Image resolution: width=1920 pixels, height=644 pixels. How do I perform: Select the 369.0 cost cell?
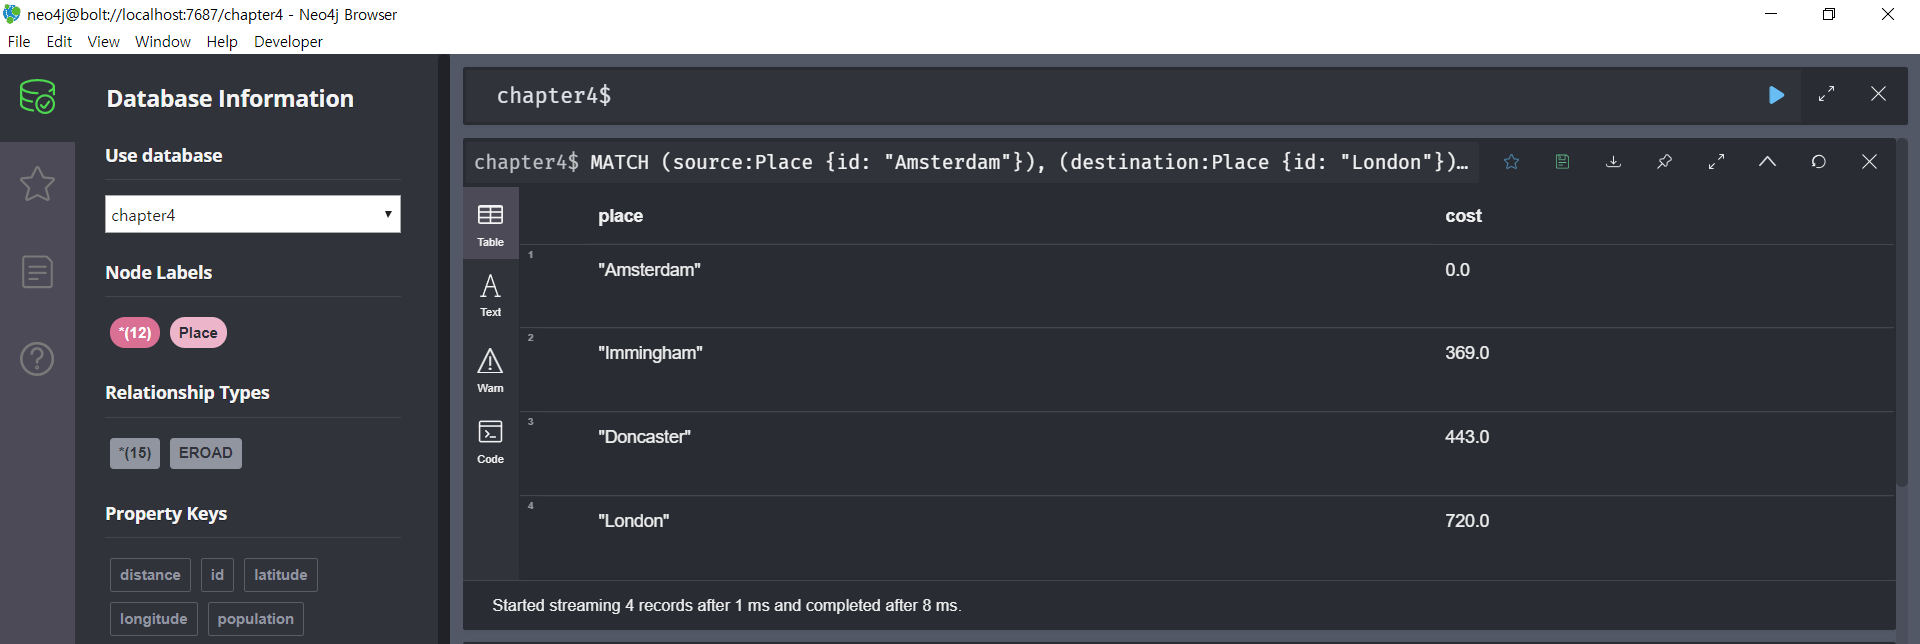coord(1467,353)
